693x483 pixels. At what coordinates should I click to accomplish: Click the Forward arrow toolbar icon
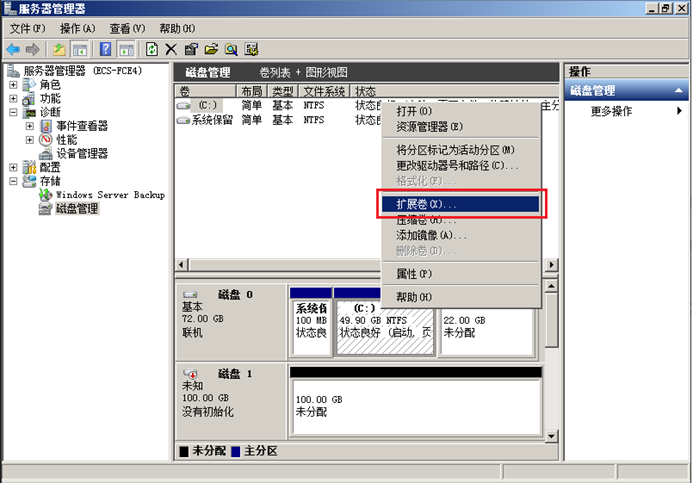32,49
